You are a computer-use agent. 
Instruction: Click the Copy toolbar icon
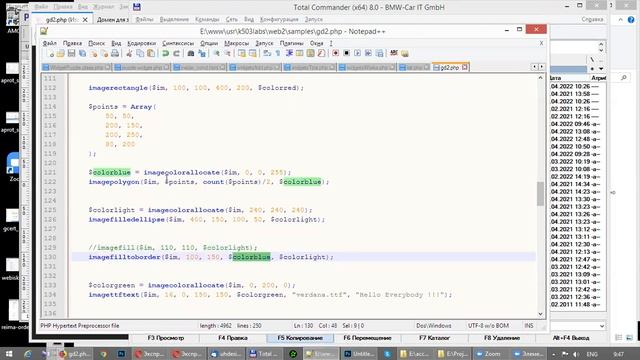click(140, 53)
